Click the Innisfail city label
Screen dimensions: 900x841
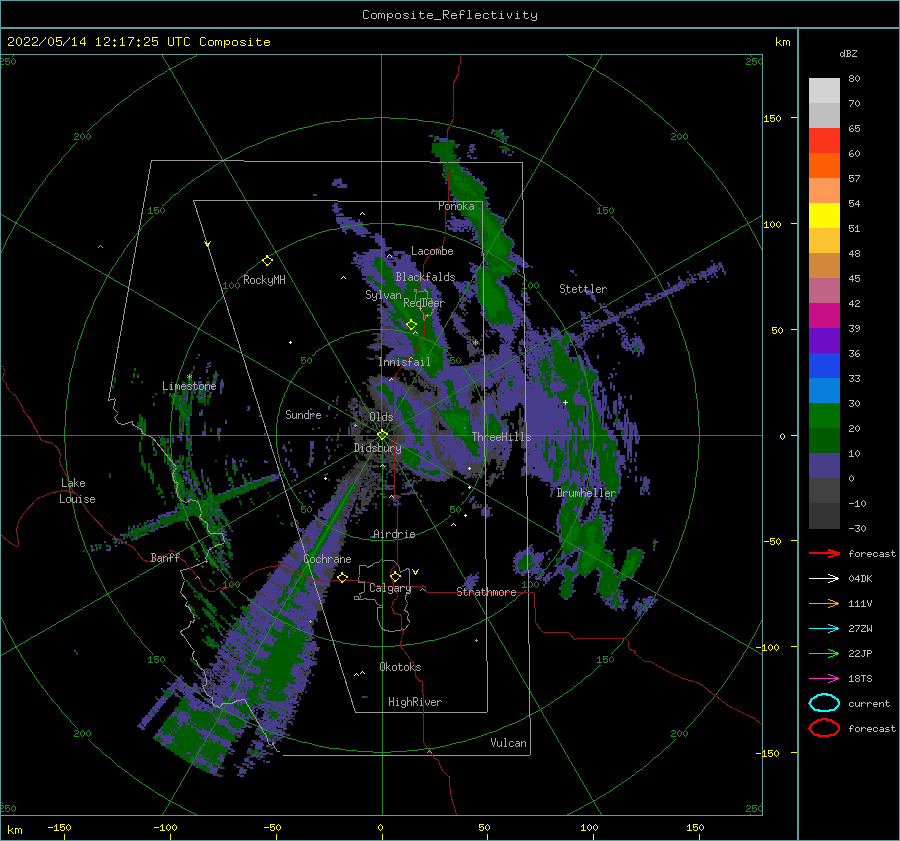404,362
